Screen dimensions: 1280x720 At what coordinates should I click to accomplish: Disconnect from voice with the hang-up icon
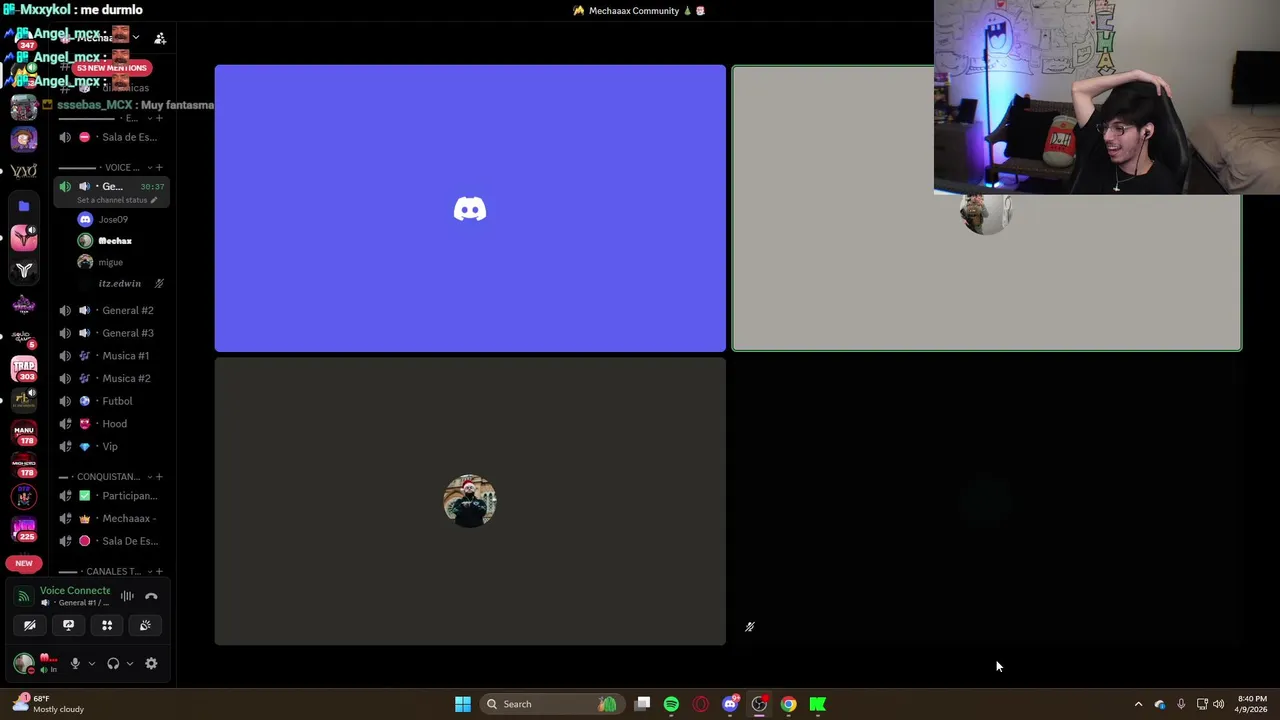(x=151, y=596)
